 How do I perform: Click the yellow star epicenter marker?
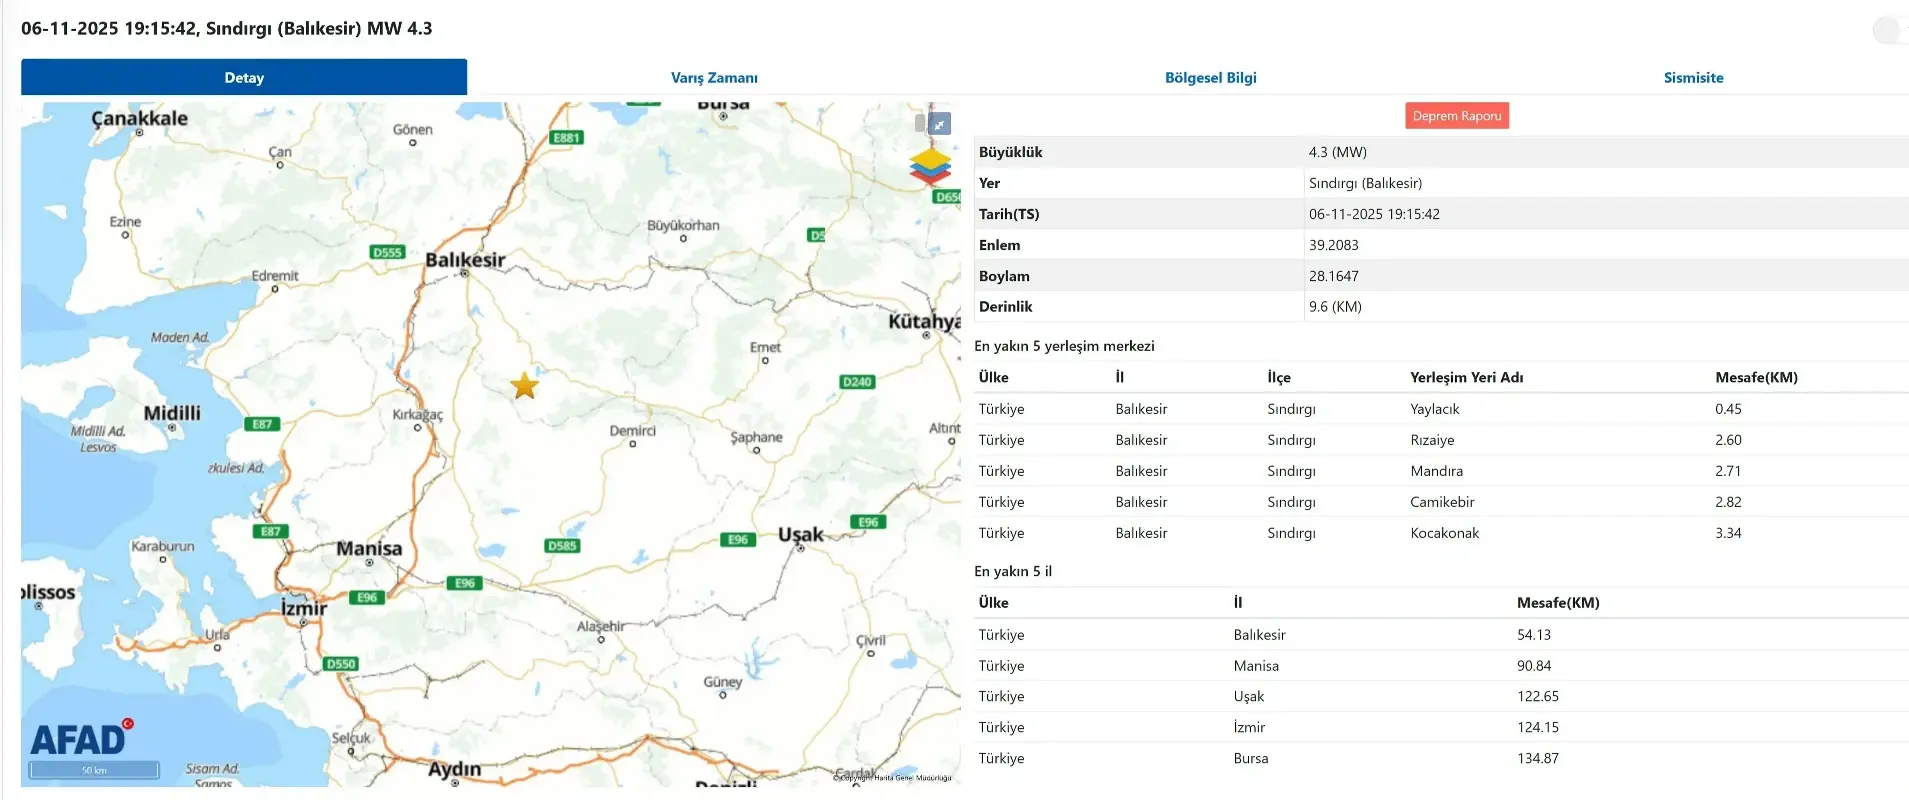click(525, 386)
